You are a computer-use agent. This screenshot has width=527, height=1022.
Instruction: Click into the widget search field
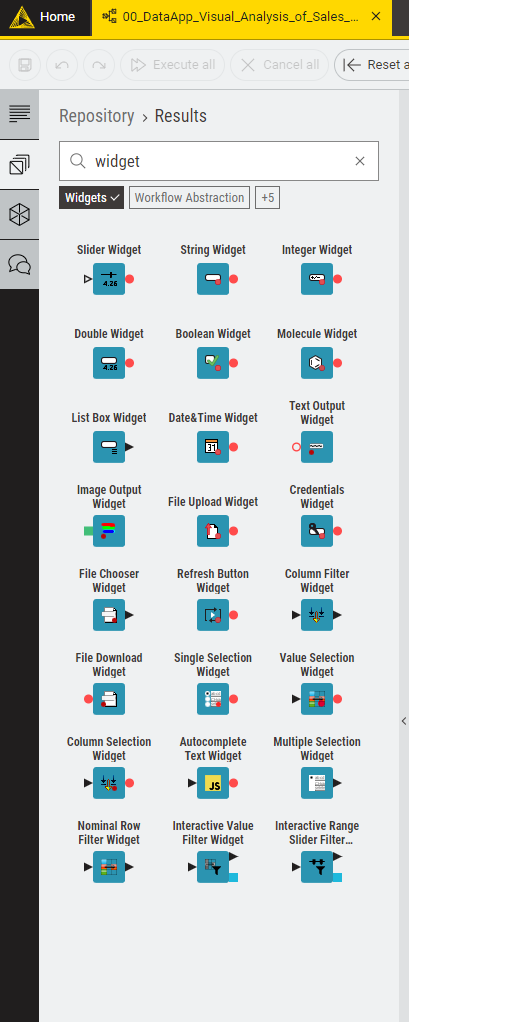(x=219, y=161)
